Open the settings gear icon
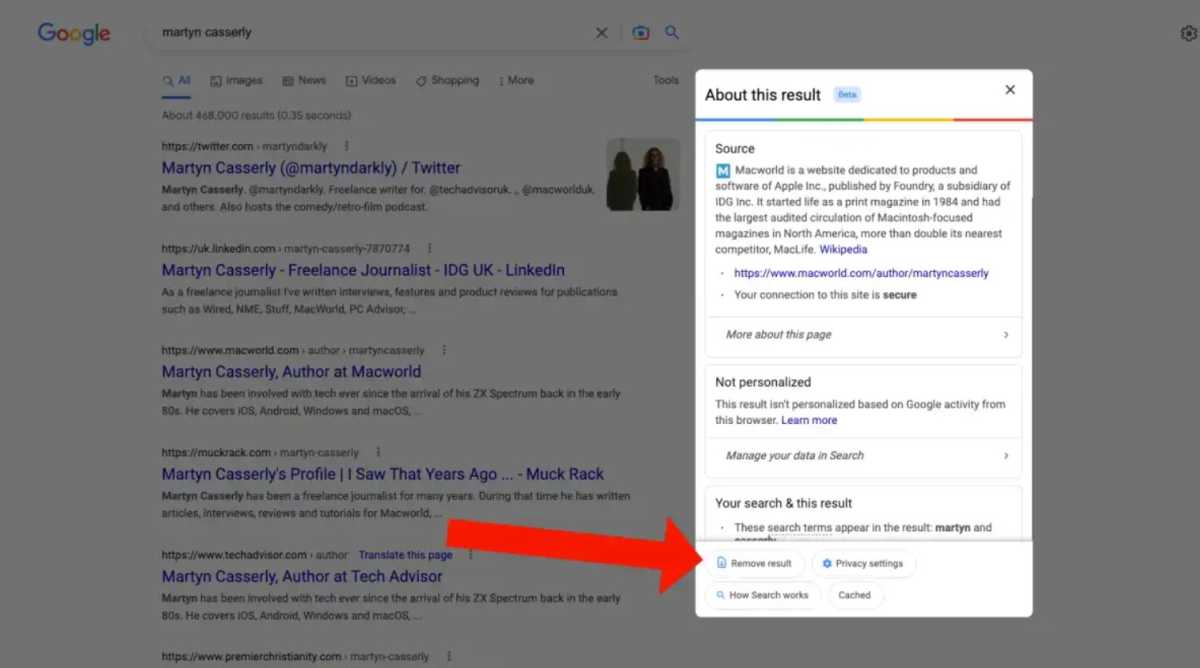The image size is (1200, 668). [x=1189, y=33]
